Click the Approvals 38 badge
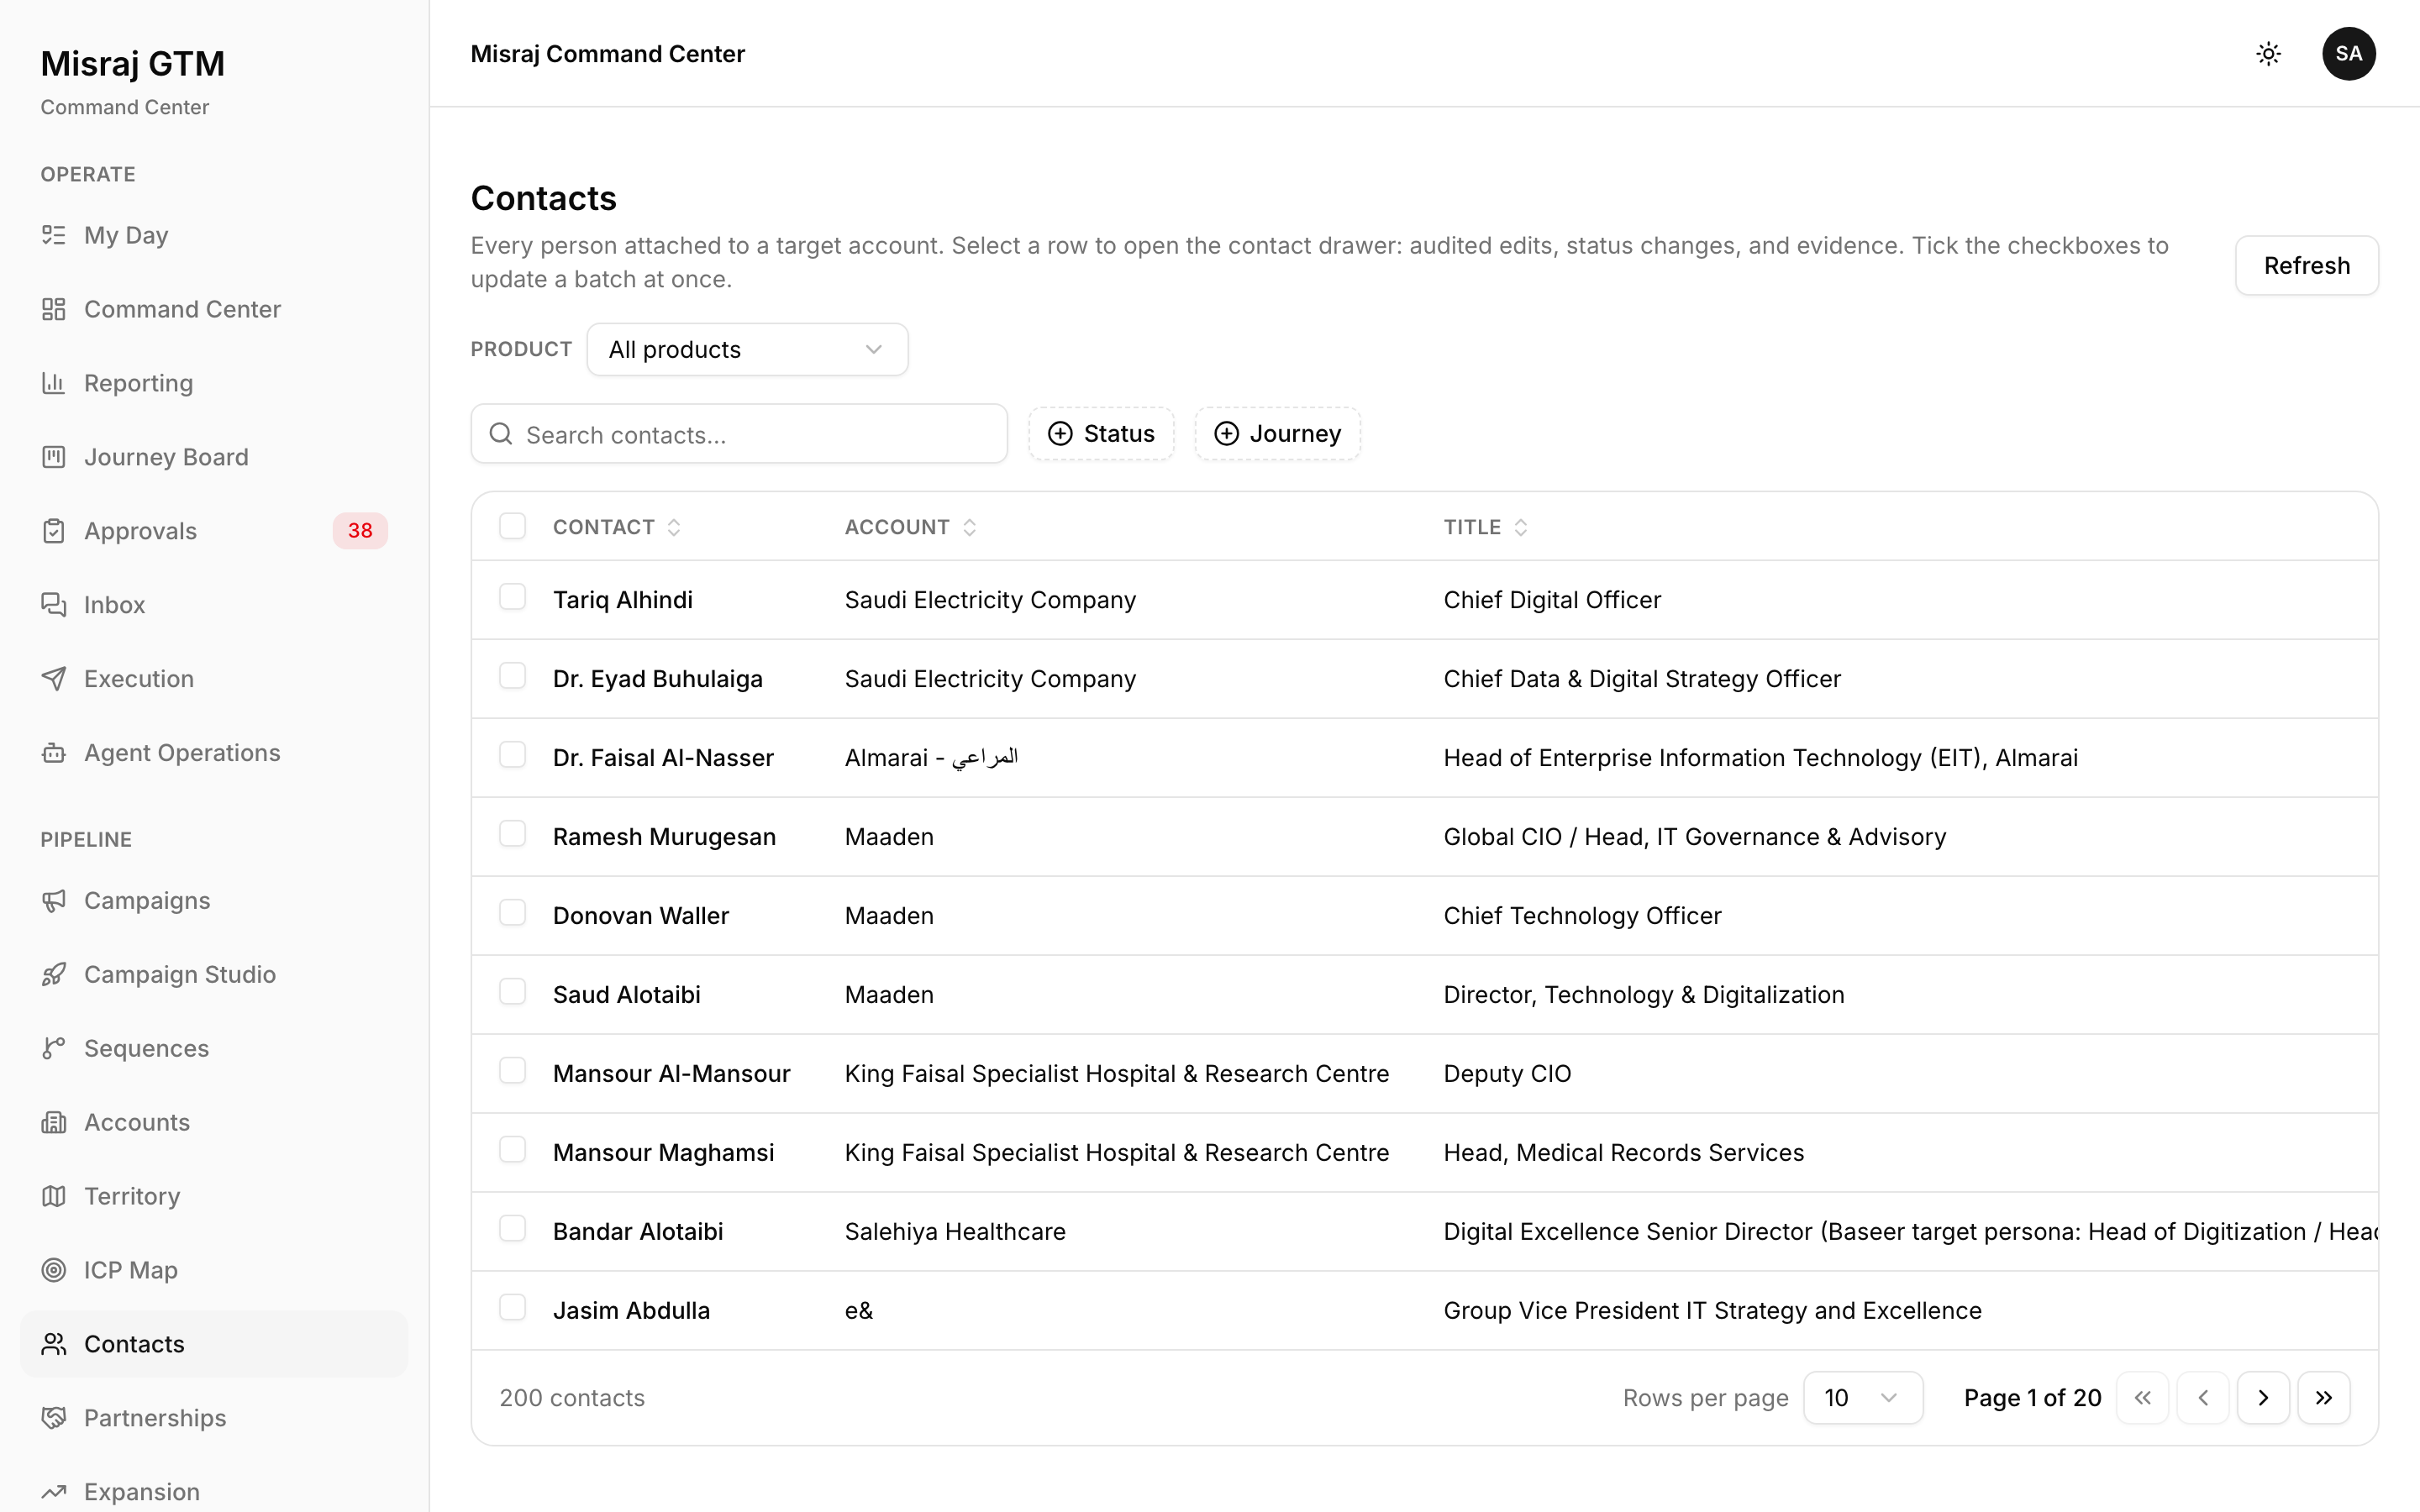The image size is (2420, 1512). [360, 531]
